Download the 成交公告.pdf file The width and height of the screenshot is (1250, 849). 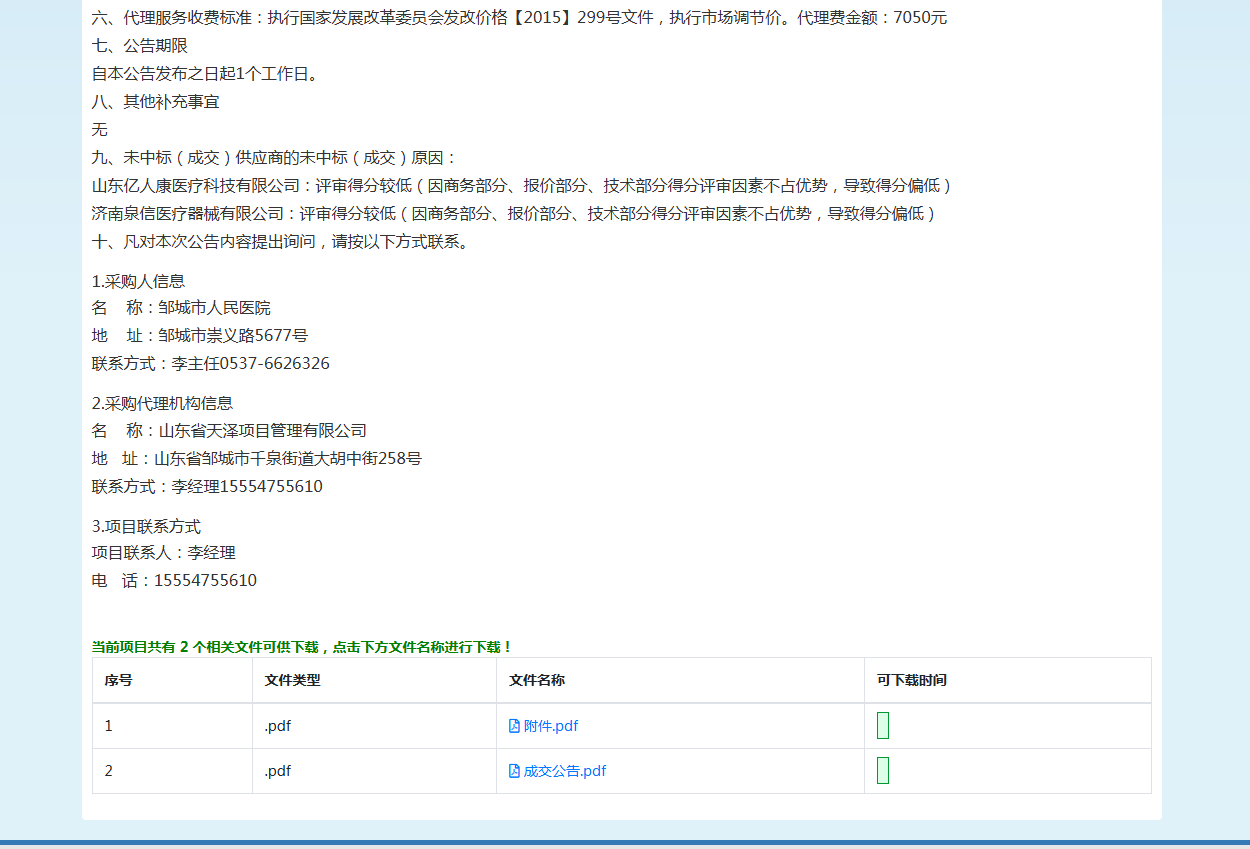564,771
